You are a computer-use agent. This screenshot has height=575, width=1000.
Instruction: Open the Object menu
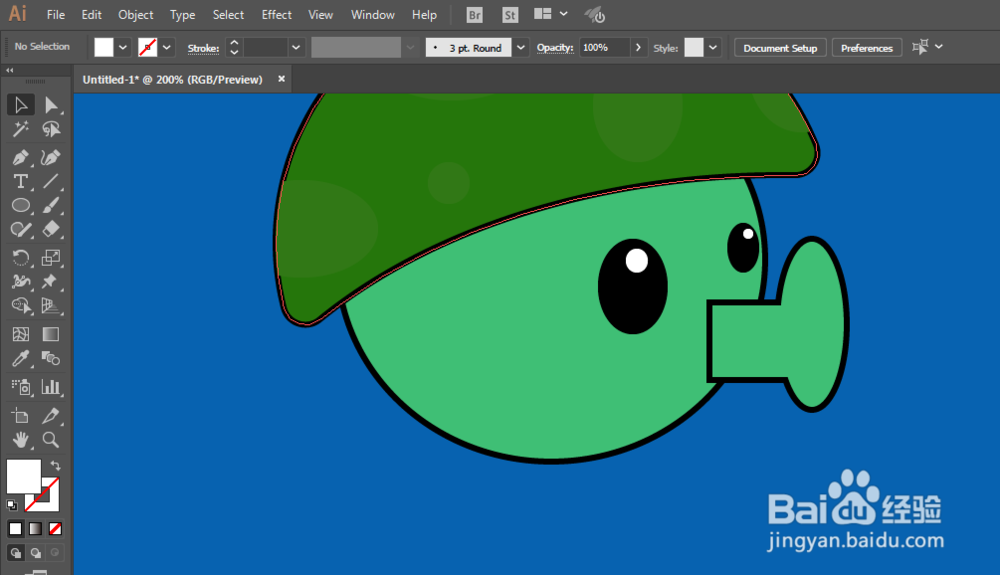[x=135, y=15]
